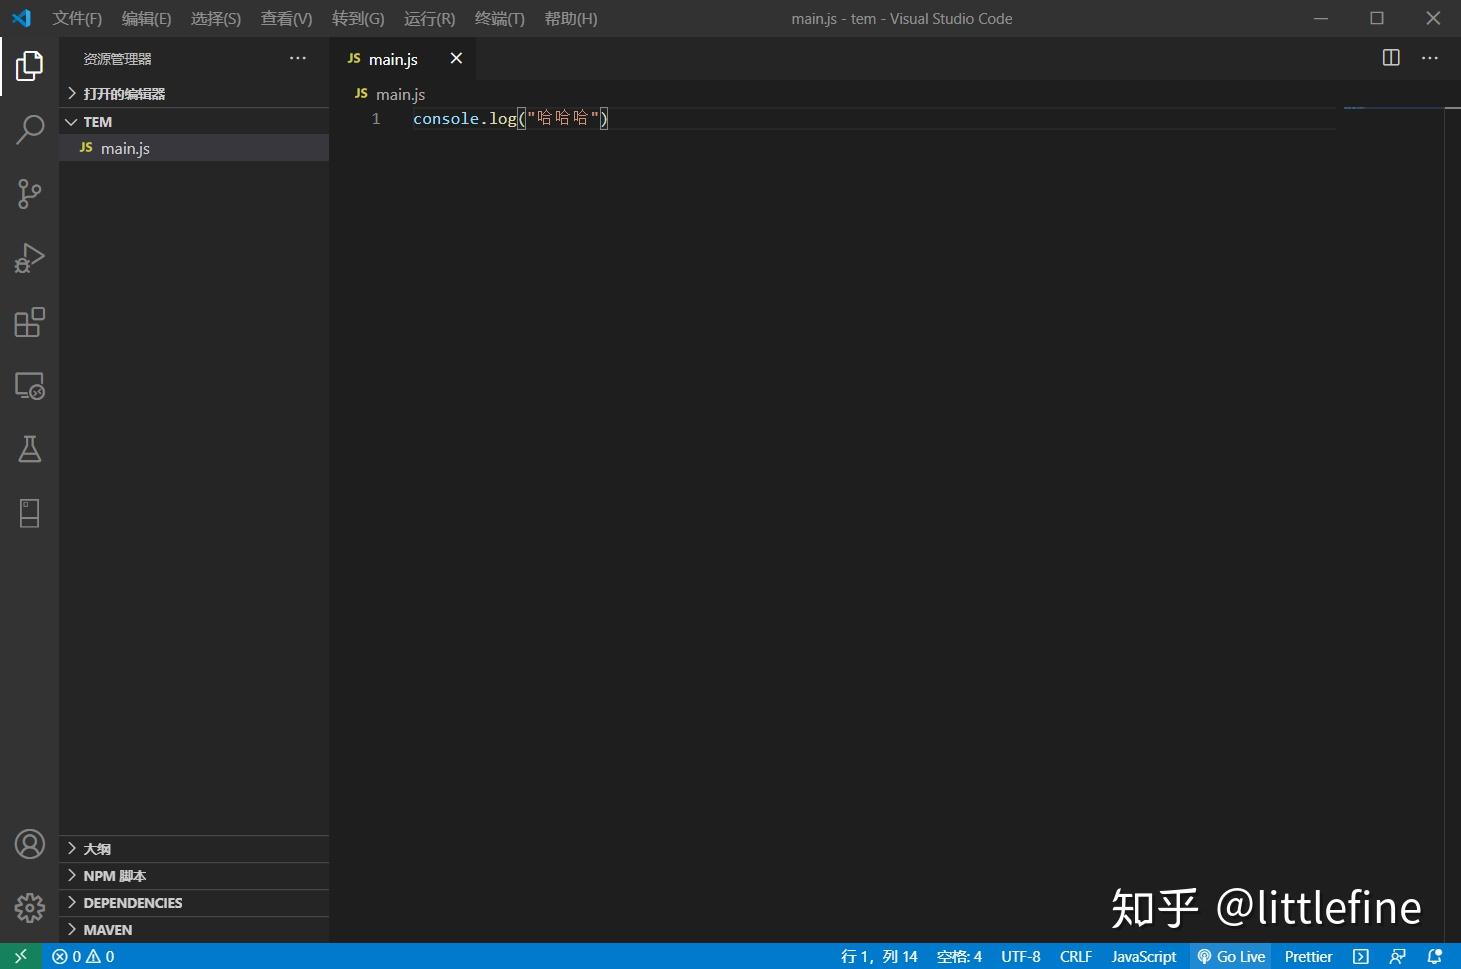Open the Manage settings gear
1461x969 pixels.
[29, 908]
